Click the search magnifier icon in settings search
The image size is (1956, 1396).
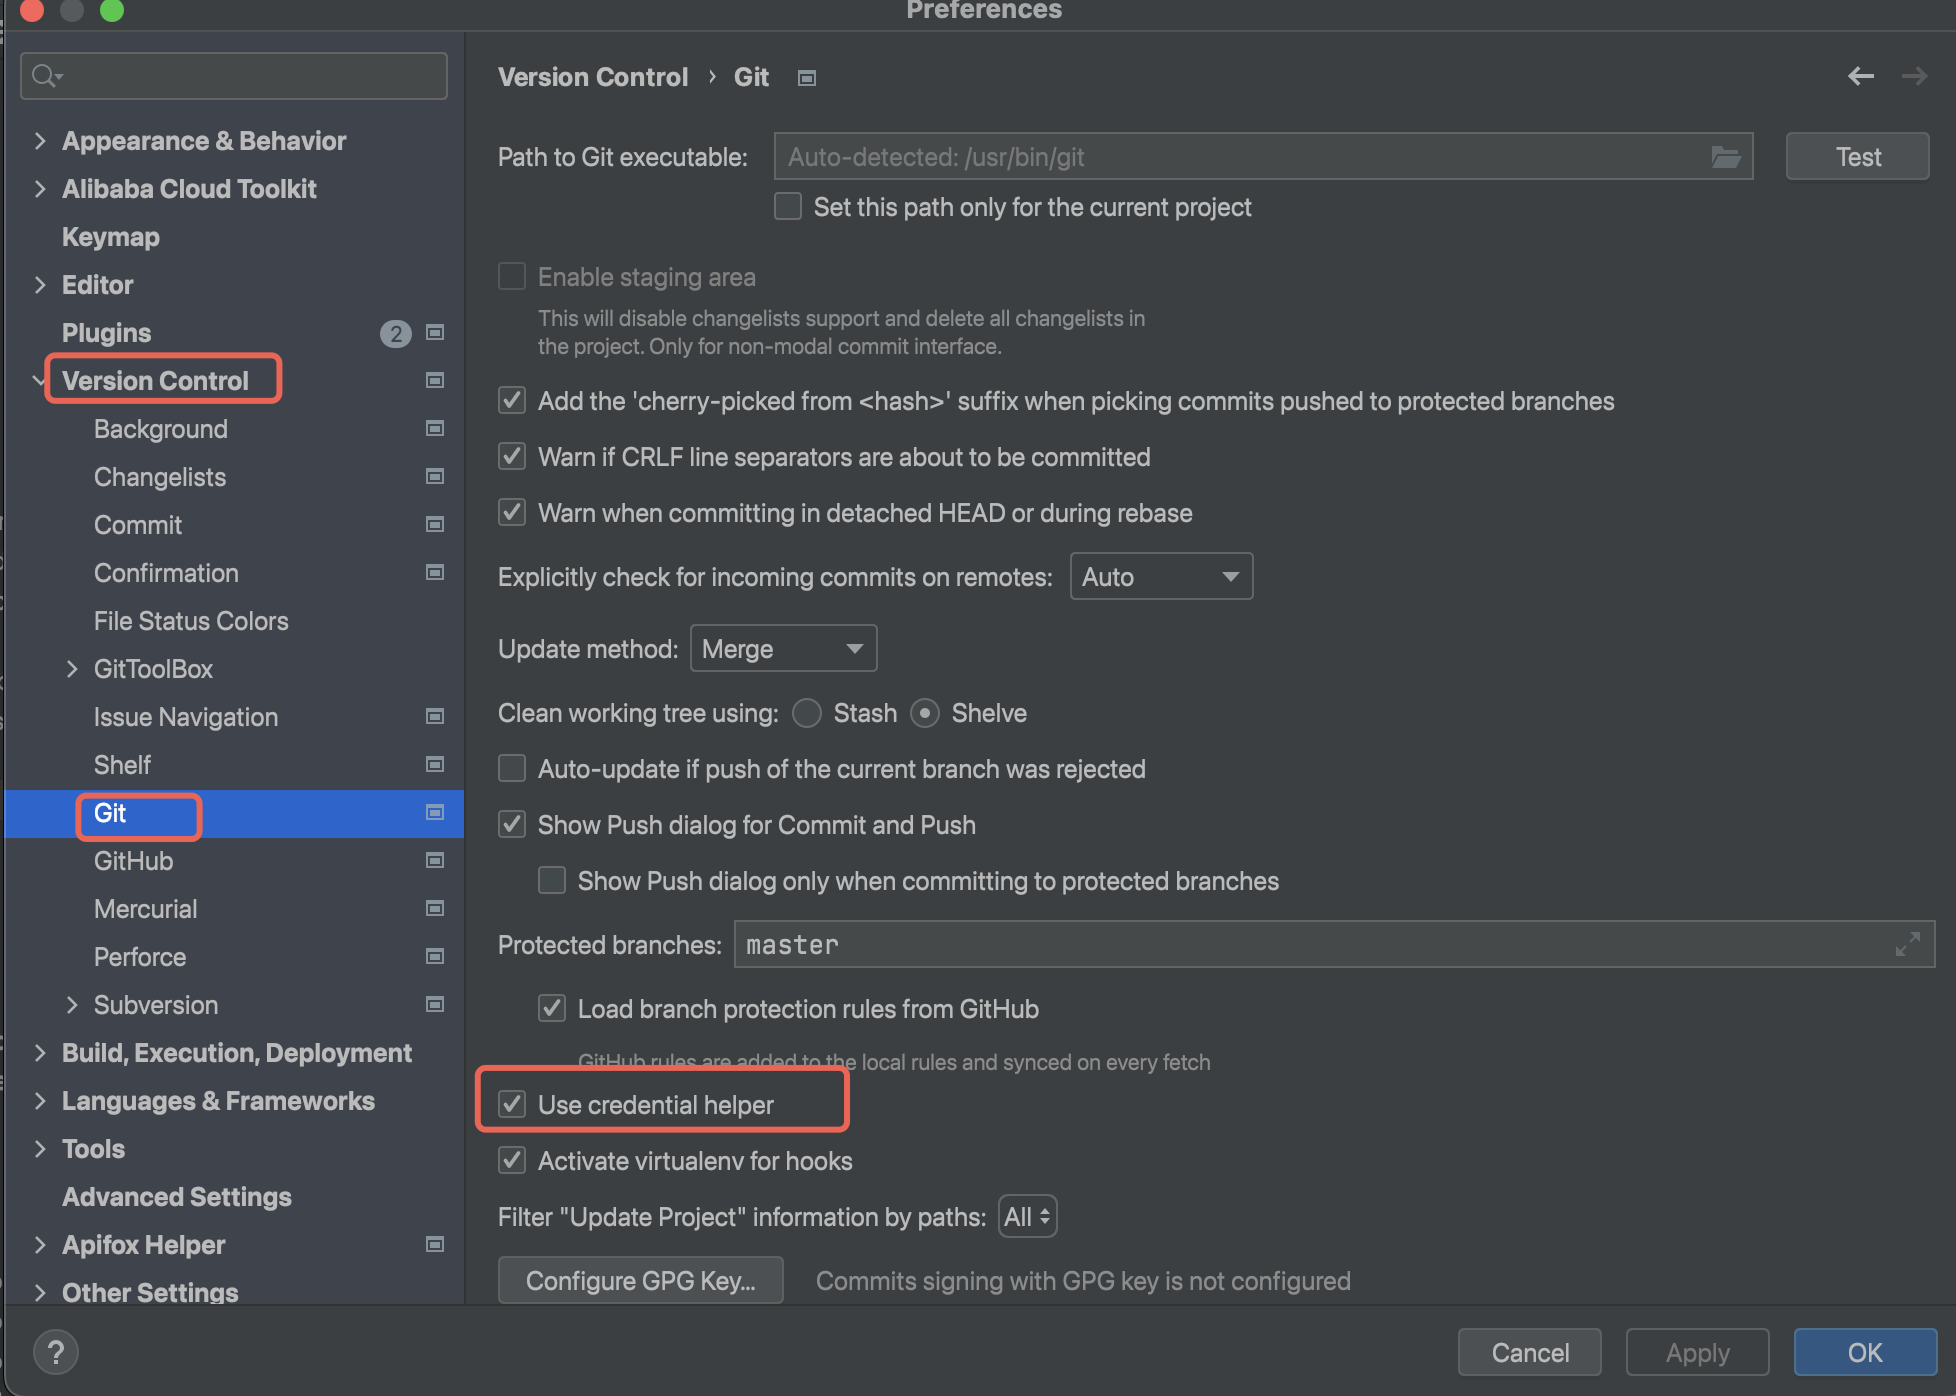pyautogui.click(x=45, y=76)
